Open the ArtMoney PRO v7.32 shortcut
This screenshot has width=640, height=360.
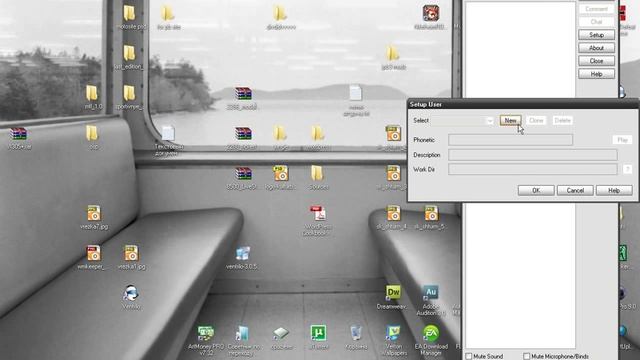coord(206,333)
